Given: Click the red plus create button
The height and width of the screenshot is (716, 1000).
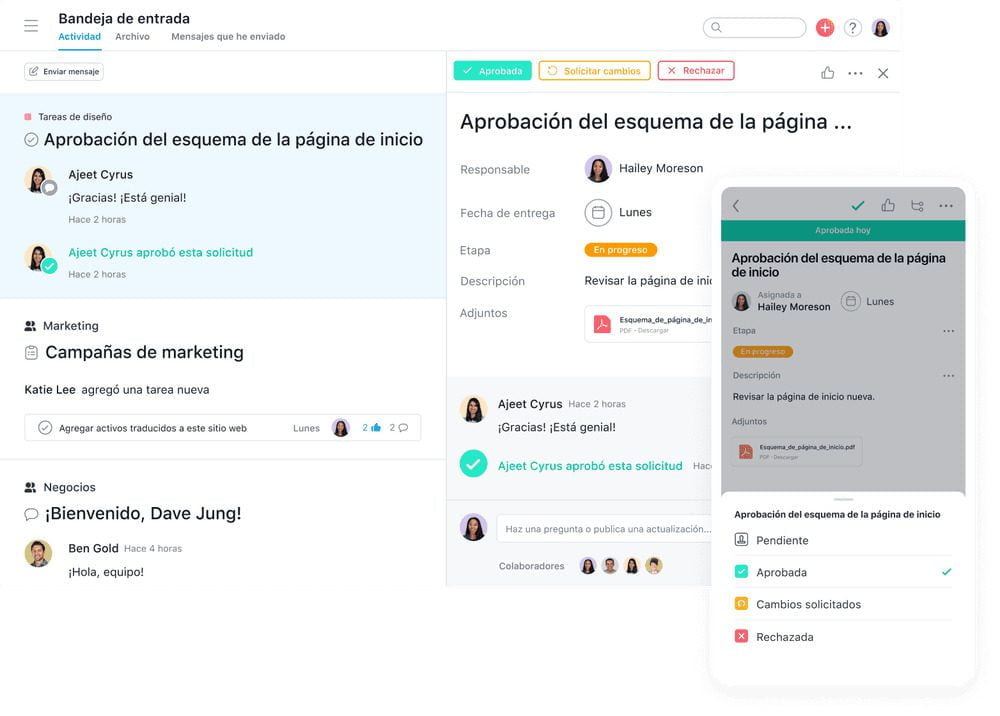Looking at the screenshot, I should tap(825, 28).
